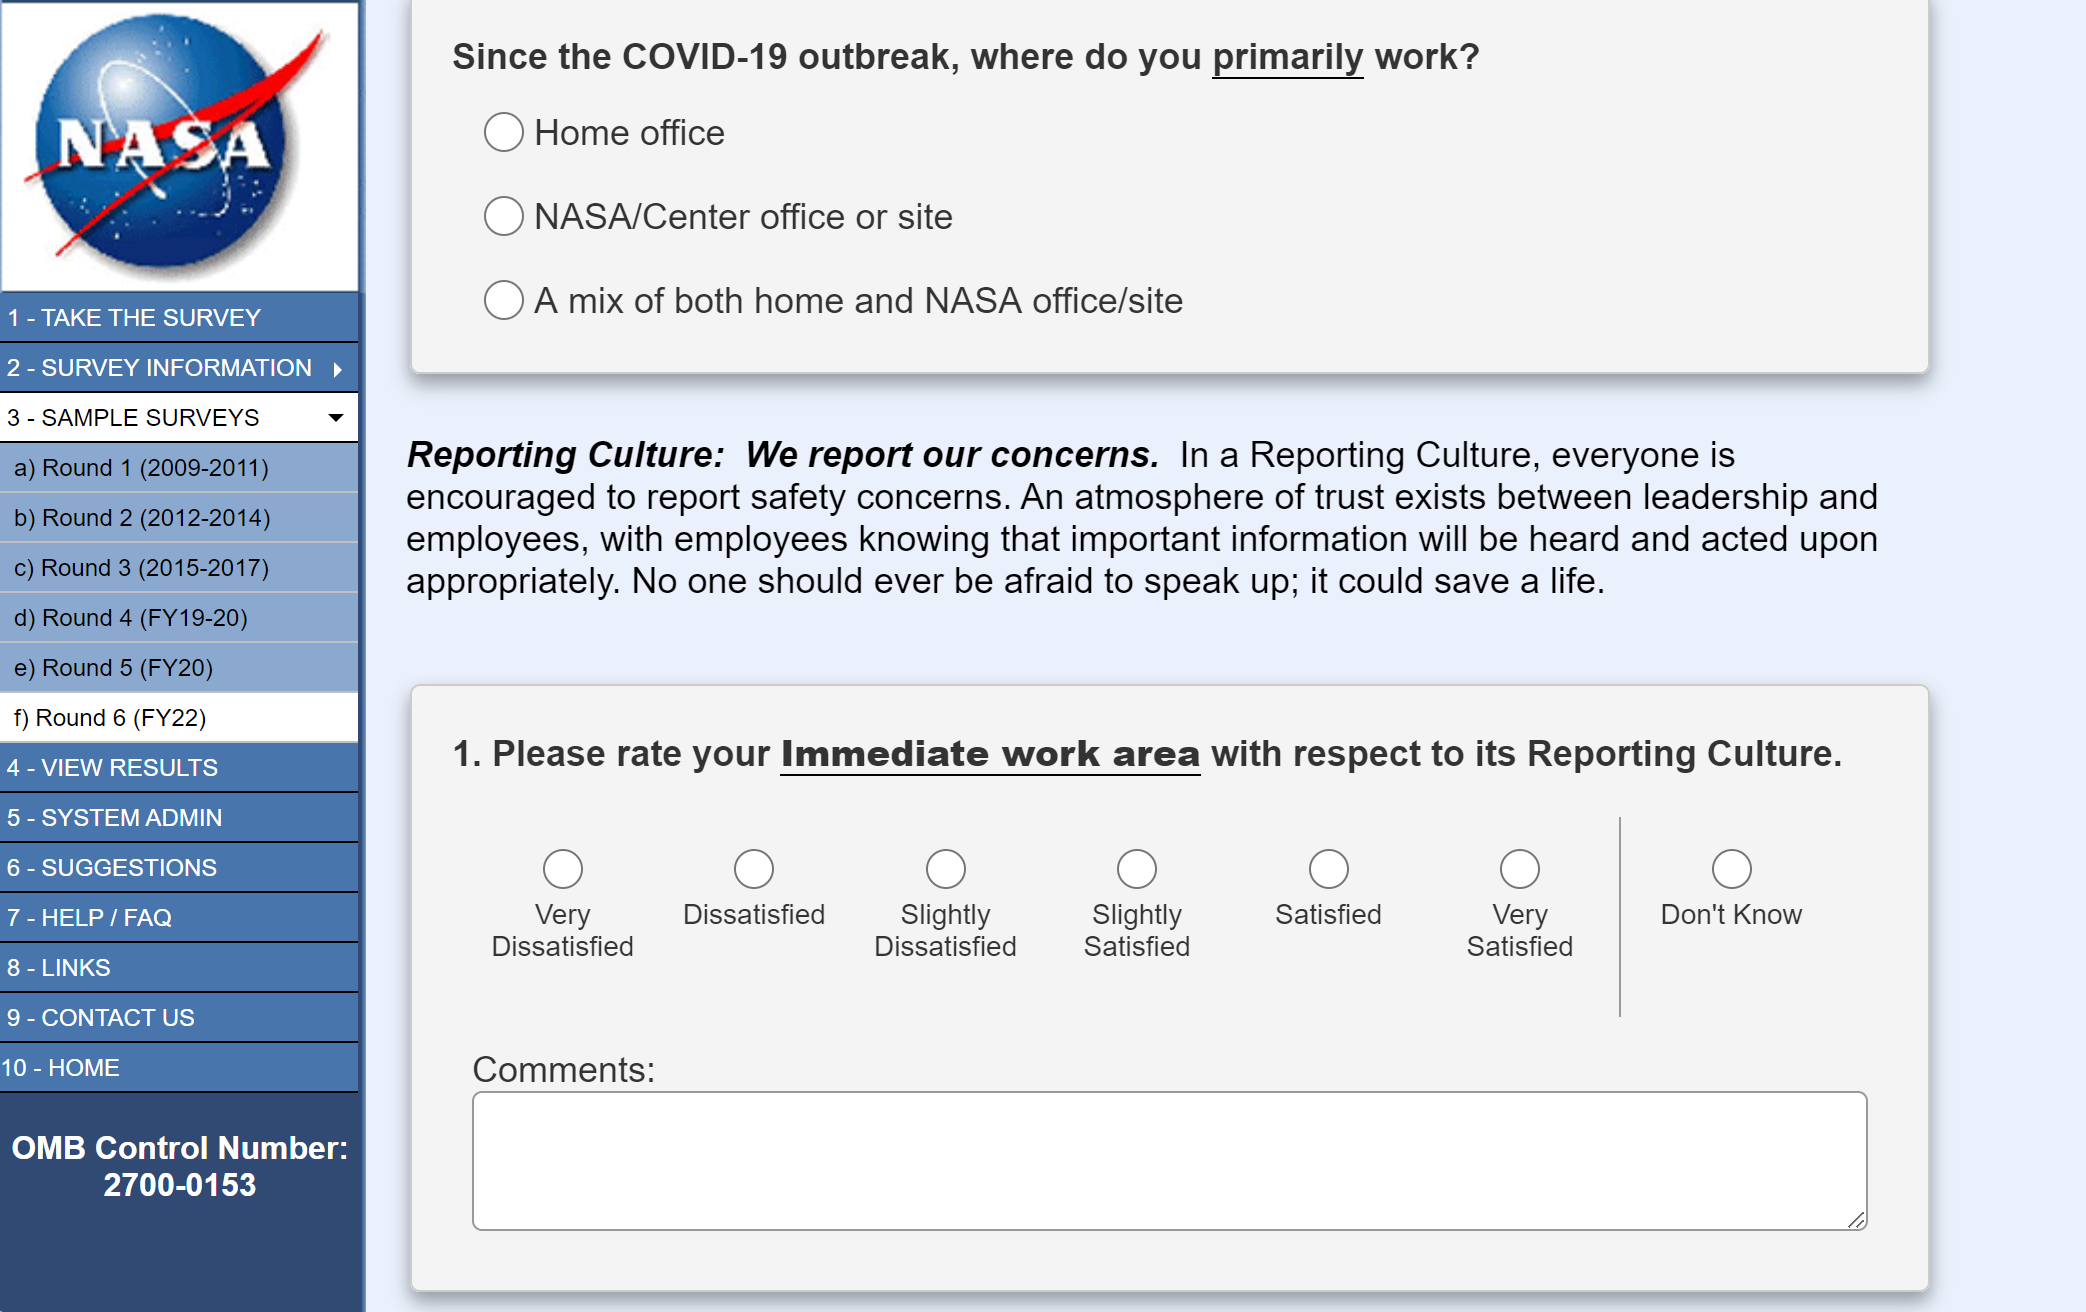Pick the Slightly Satisfied radio button
This screenshot has height=1312, width=2086.
pos(1137,869)
